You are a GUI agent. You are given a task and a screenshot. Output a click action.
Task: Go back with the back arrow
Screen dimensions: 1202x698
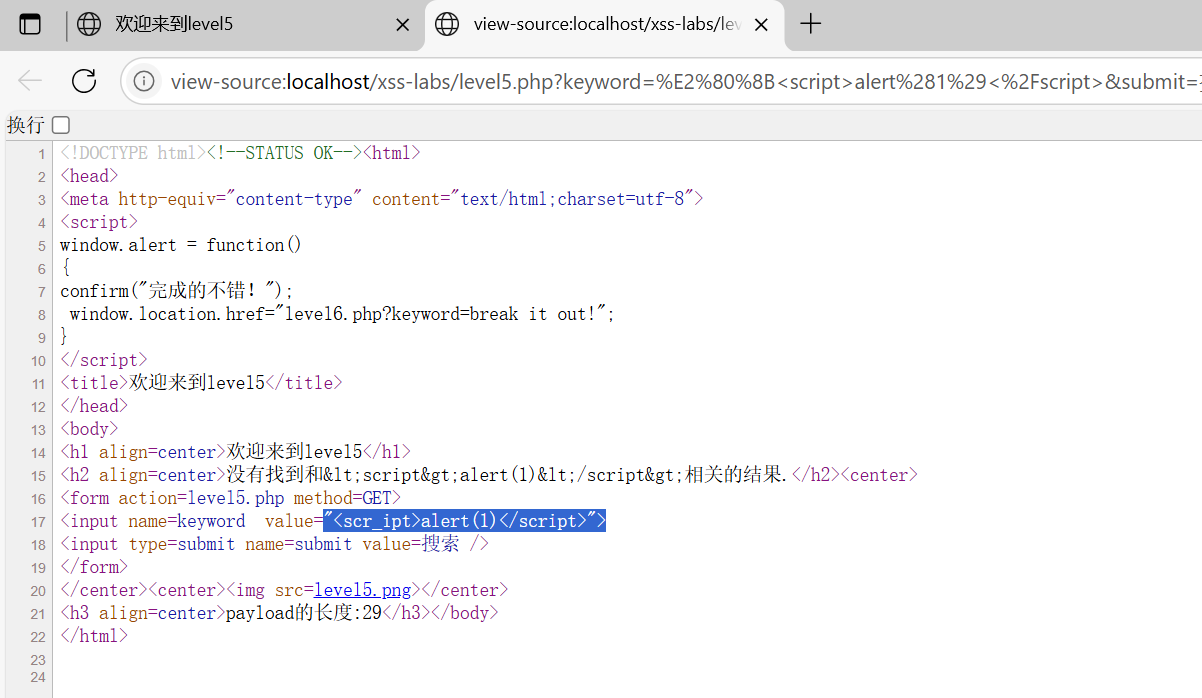[30, 81]
